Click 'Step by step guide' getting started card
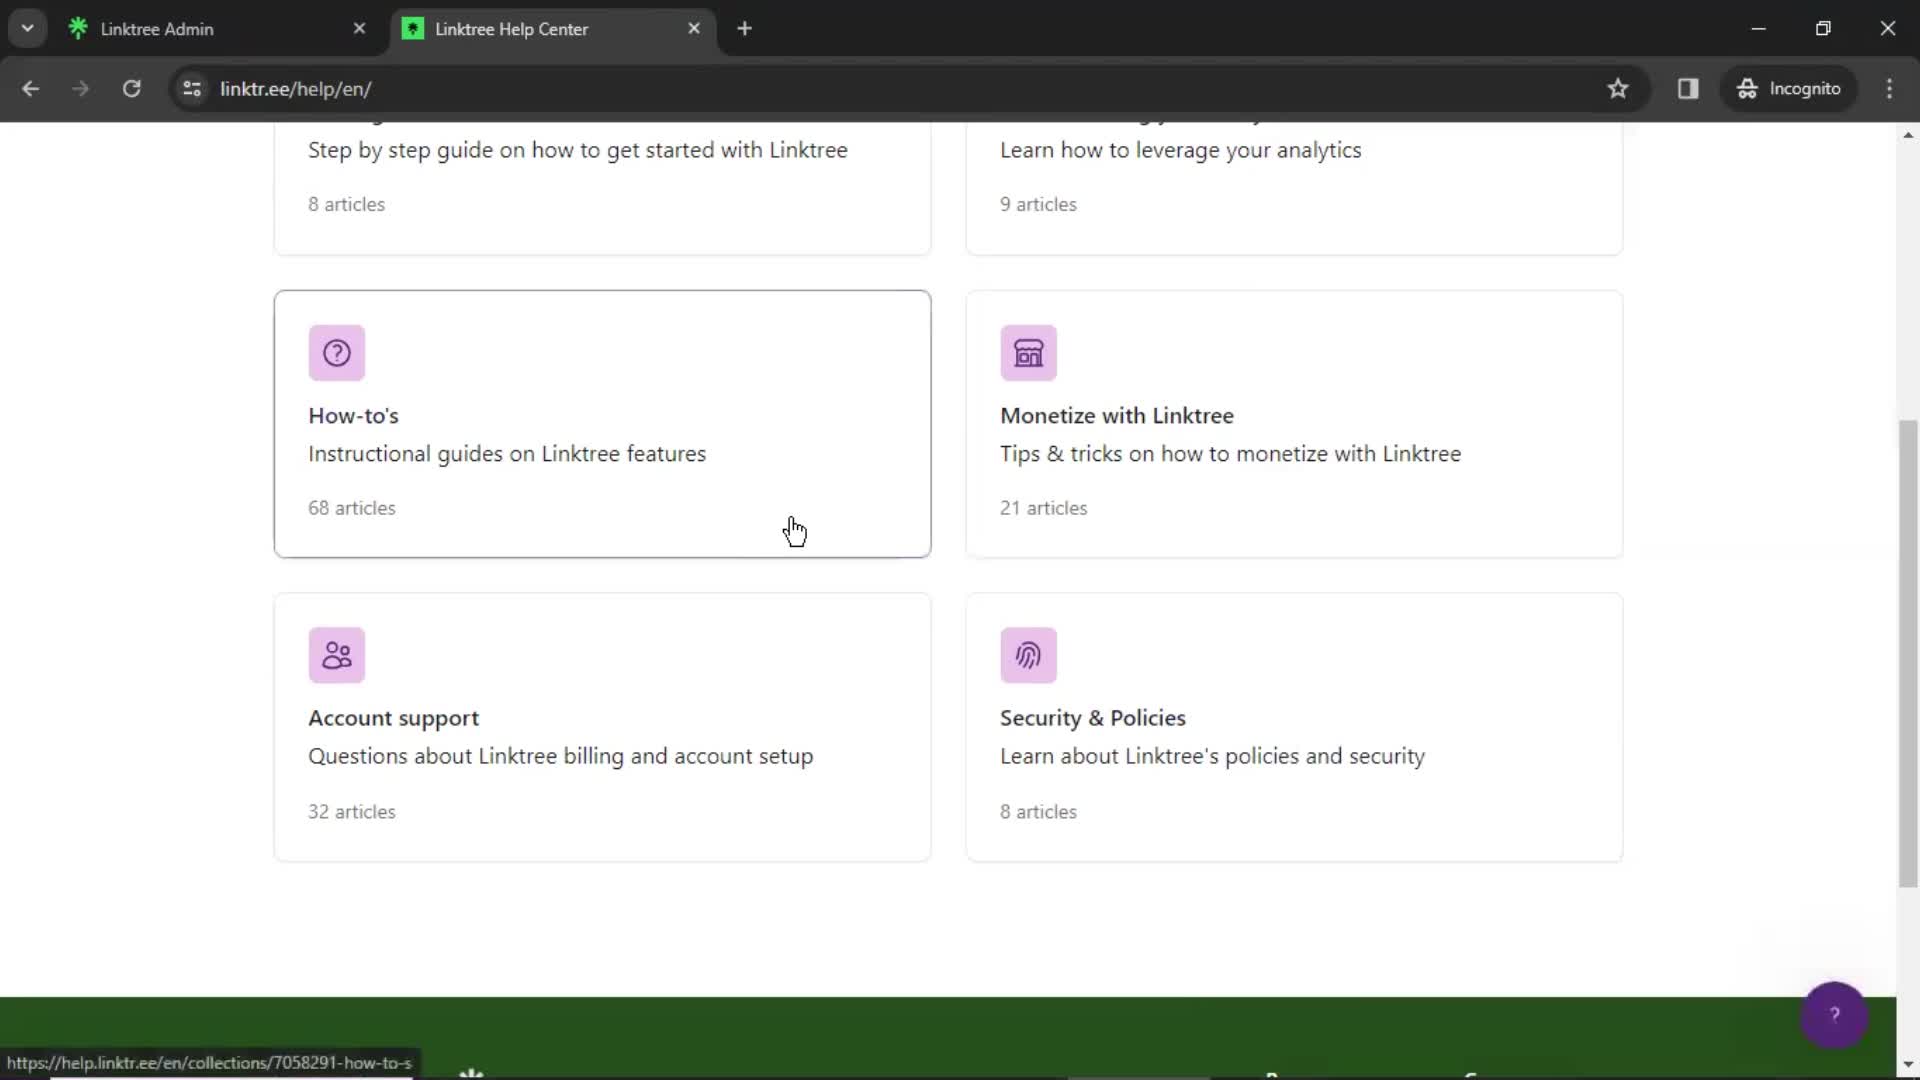The height and width of the screenshot is (1080, 1920). [x=602, y=188]
